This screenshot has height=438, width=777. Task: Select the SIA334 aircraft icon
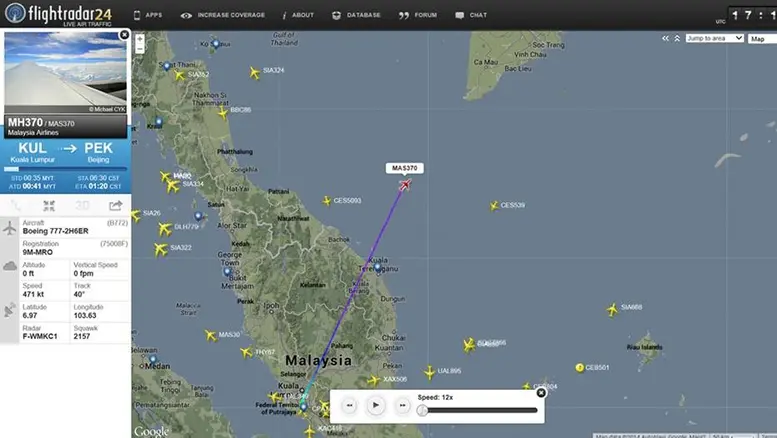(173, 186)
